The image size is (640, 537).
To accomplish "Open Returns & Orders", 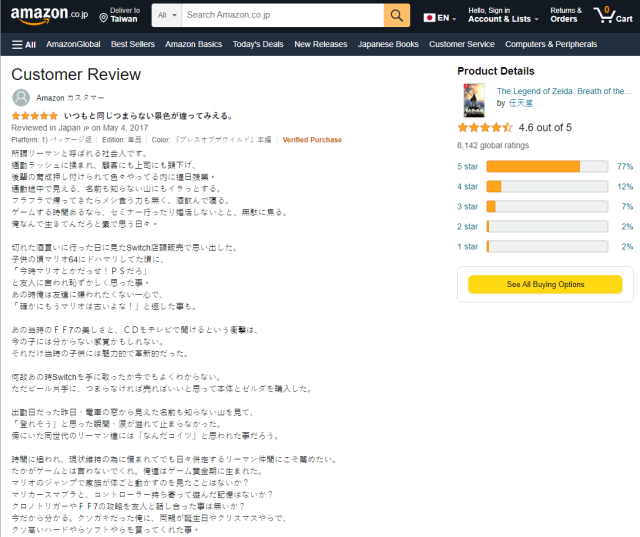I will coord(564,15).
